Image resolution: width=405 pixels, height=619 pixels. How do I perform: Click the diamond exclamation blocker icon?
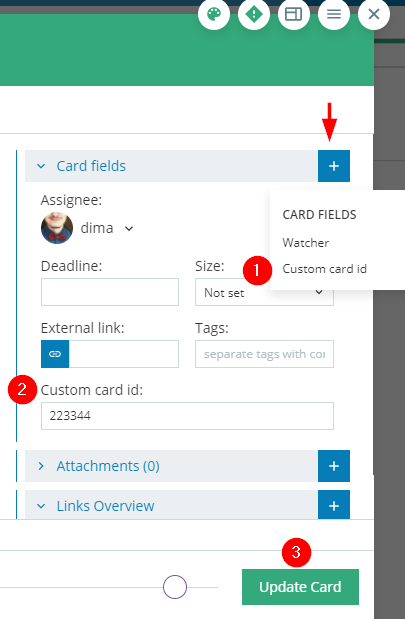[x=254, y=15]
